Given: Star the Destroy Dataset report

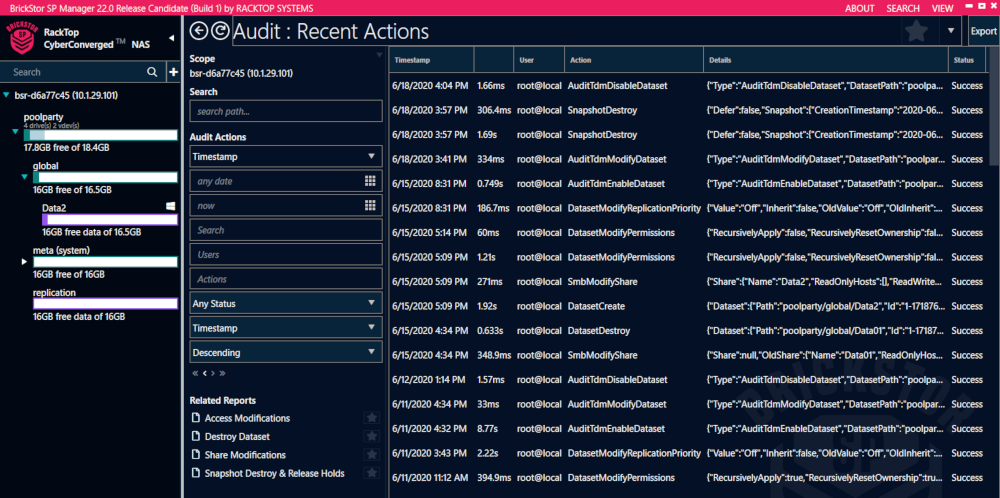Looking at the screenshot, I should (371, 437).
